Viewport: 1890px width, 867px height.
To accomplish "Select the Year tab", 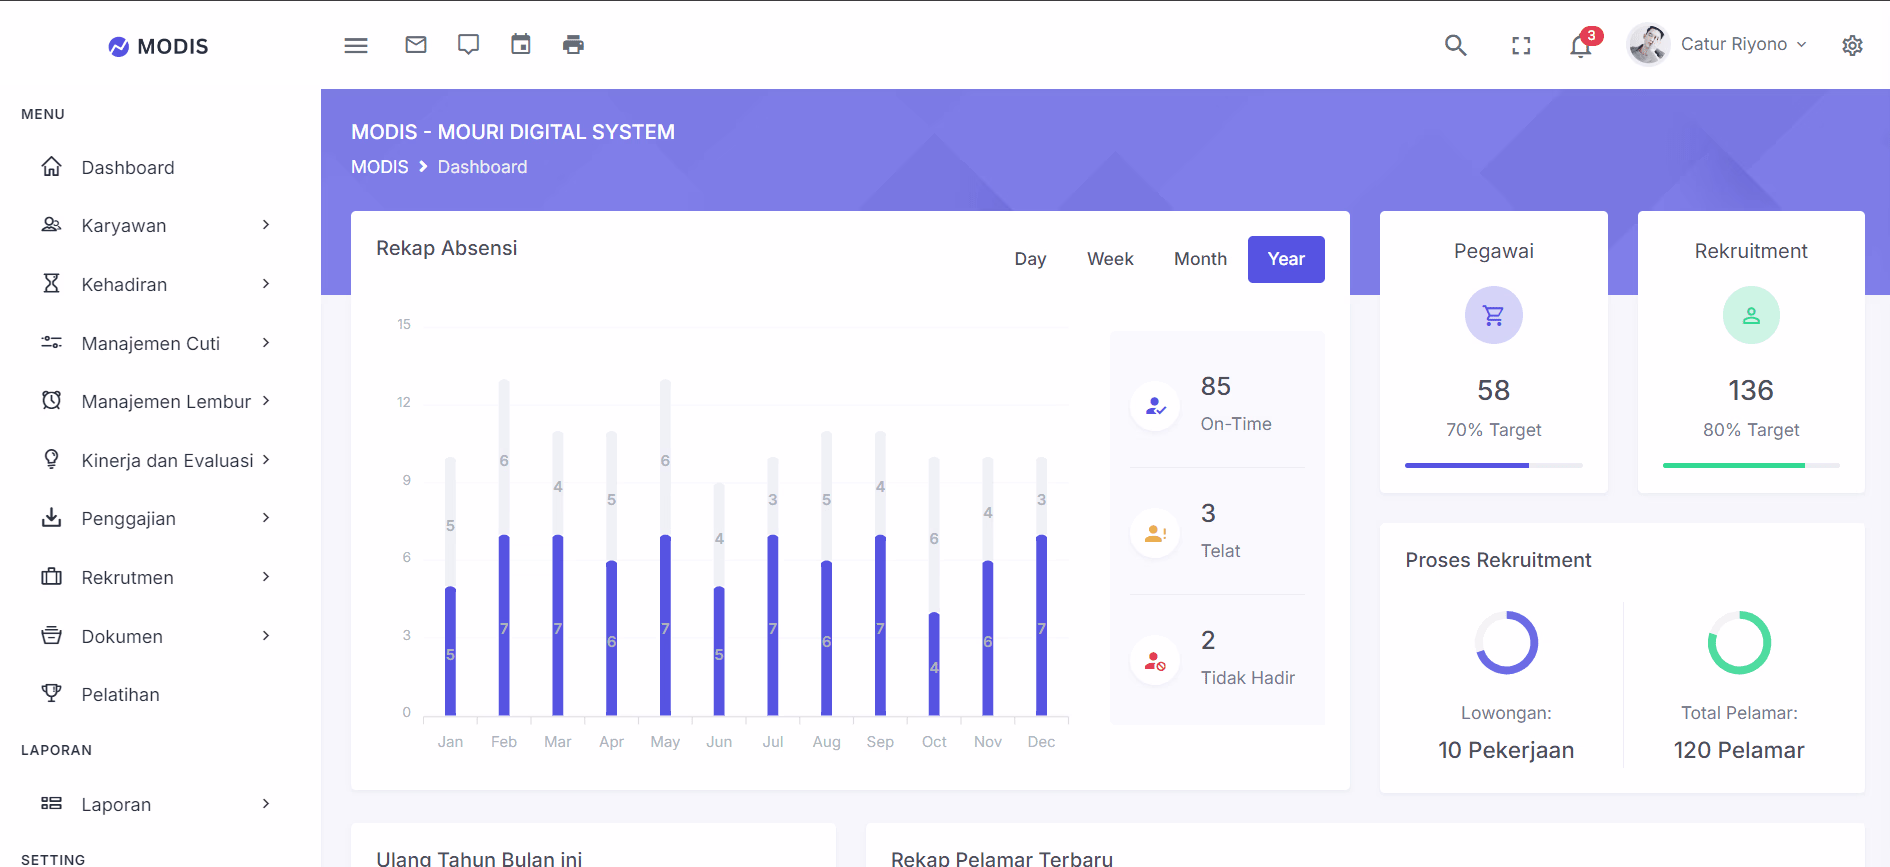I will pyautogui.click(x=1286, y=259).
